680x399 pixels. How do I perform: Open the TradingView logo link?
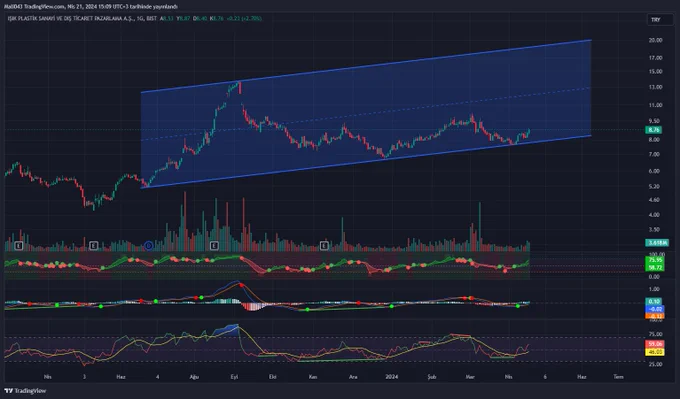click(x=25, y=391)
